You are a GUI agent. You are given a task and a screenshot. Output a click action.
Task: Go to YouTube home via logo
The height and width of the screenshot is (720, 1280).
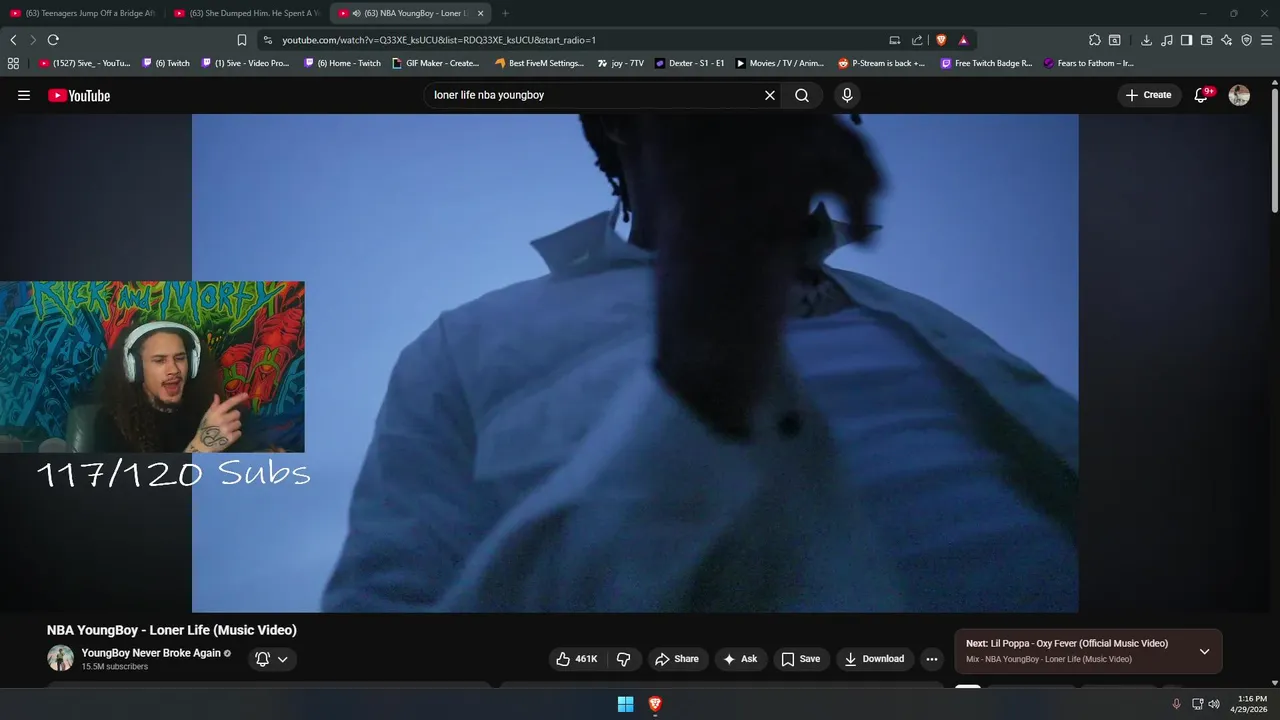click(79, 95)
